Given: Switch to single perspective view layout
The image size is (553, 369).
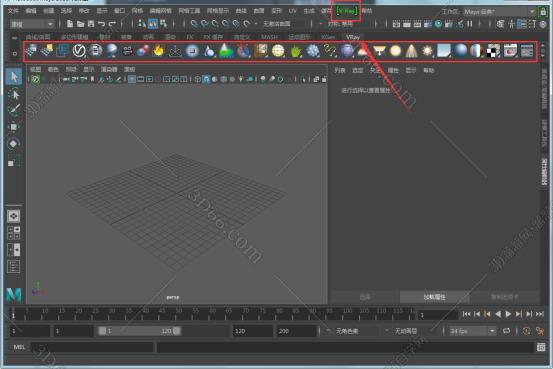Looking at the screenshot, I should point(14,216).
